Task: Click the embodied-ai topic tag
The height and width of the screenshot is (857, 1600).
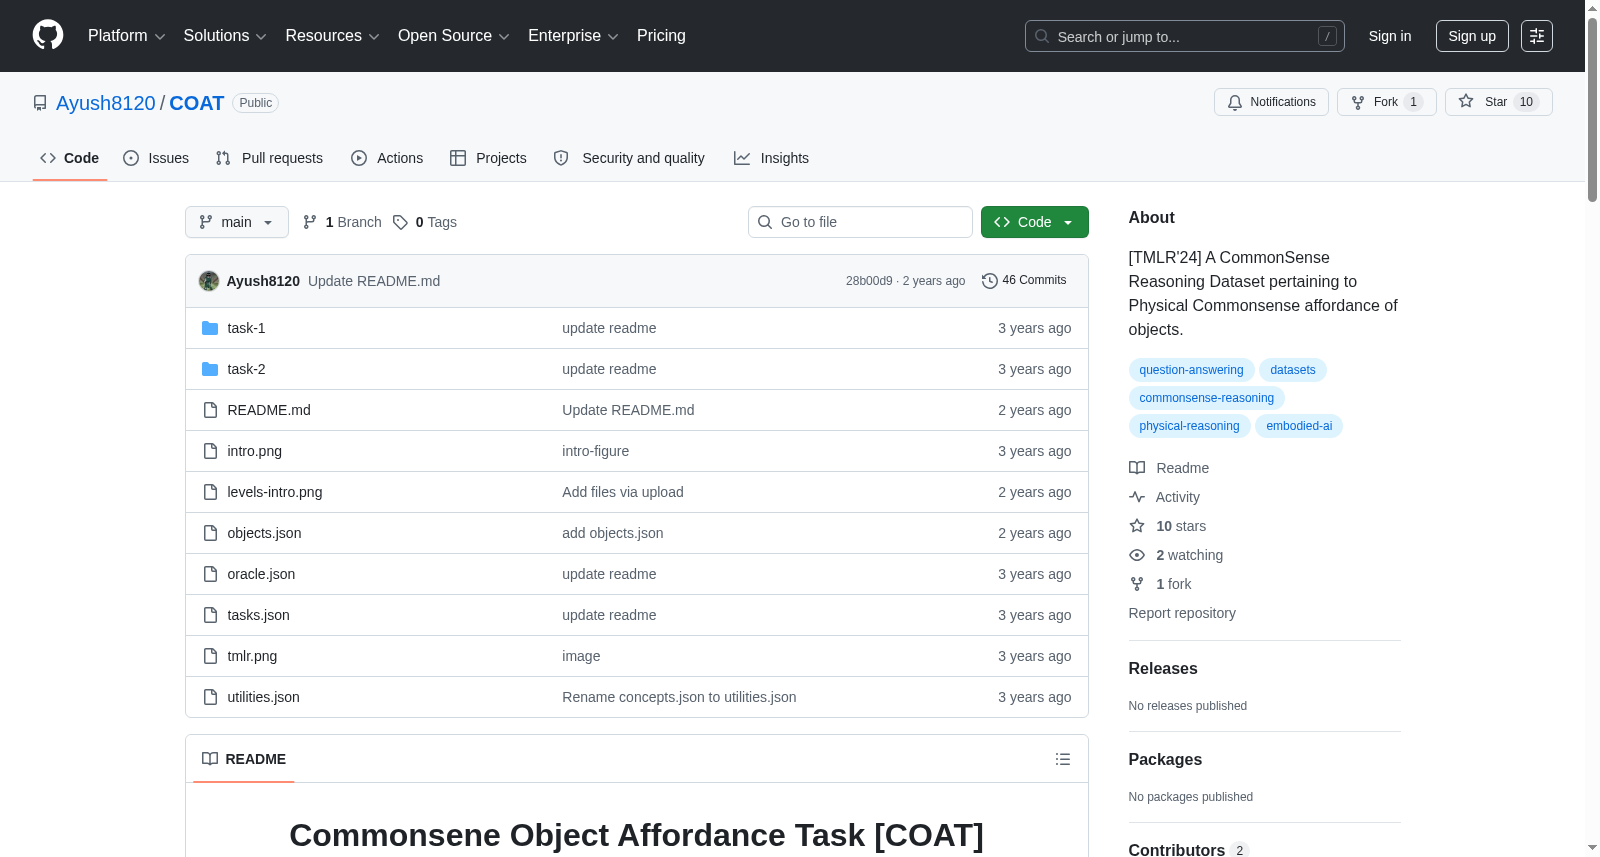Action: 1299,426
